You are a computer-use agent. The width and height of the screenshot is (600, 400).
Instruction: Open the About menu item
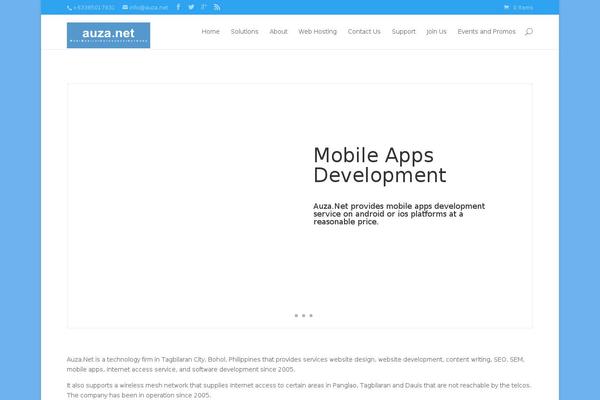coord(279,31)
